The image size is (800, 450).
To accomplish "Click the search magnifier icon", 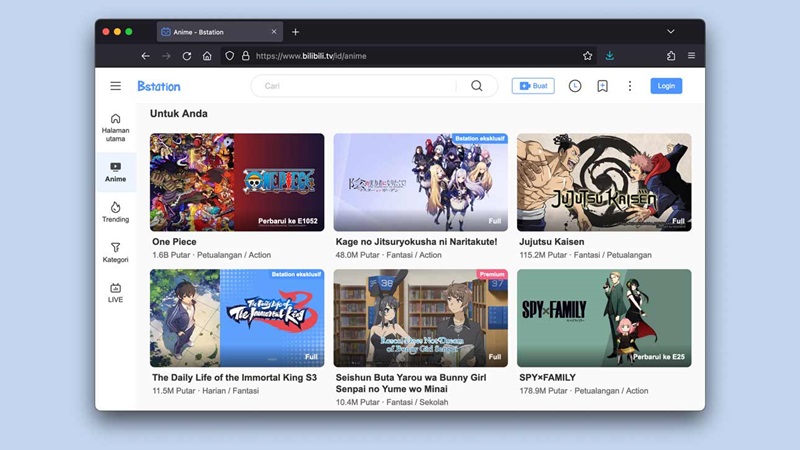I will [477, 86].
